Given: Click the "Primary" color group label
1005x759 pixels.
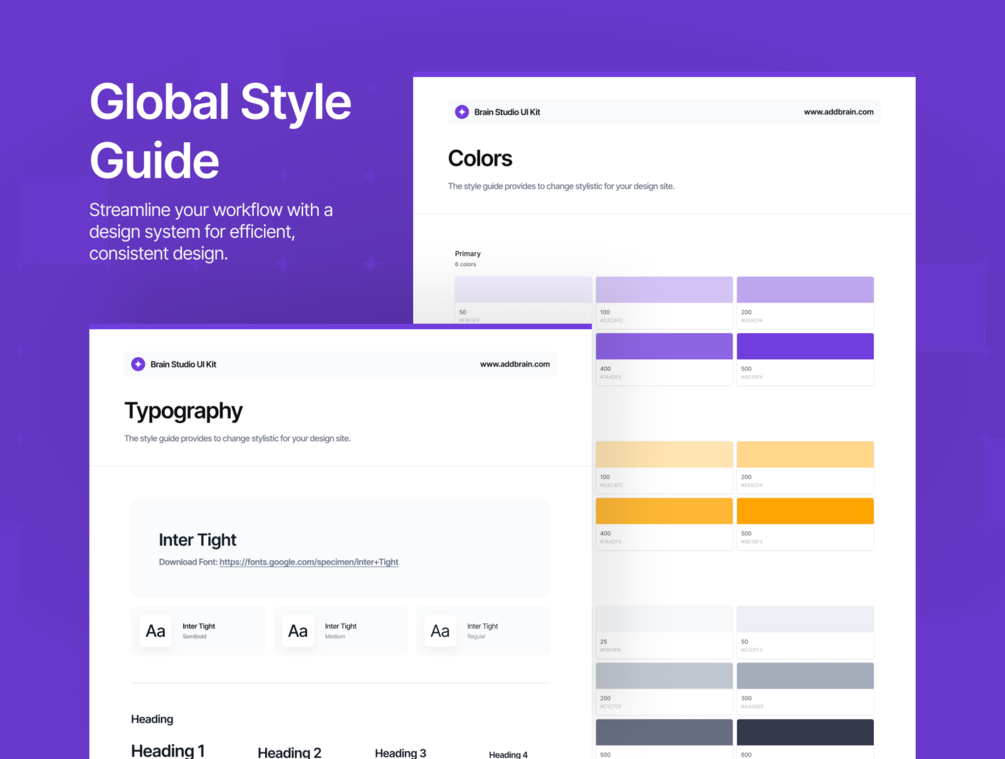Looking at the screenshot, I should [467, 254].
